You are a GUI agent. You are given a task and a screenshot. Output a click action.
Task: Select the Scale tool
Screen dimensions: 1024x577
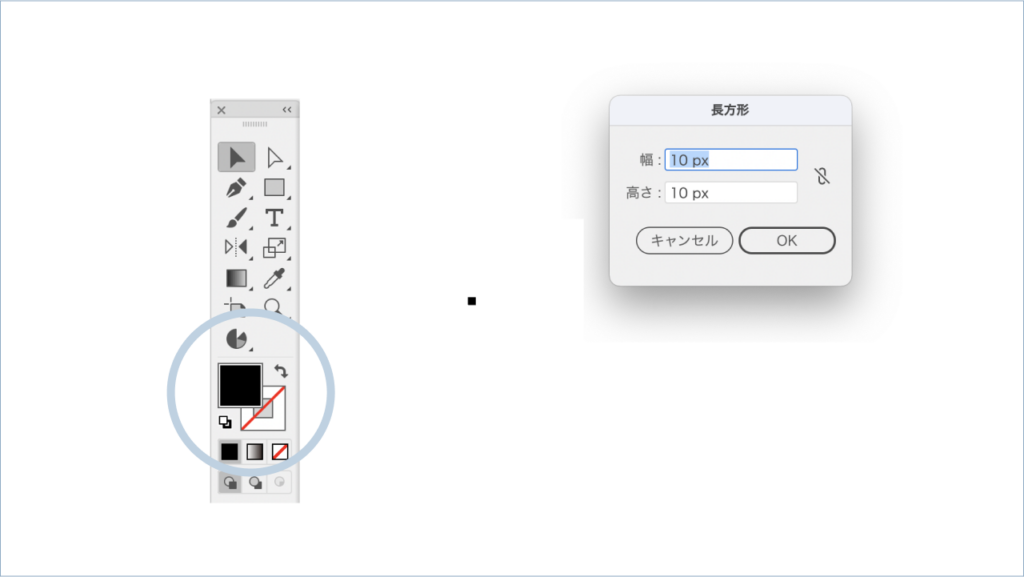274,248
